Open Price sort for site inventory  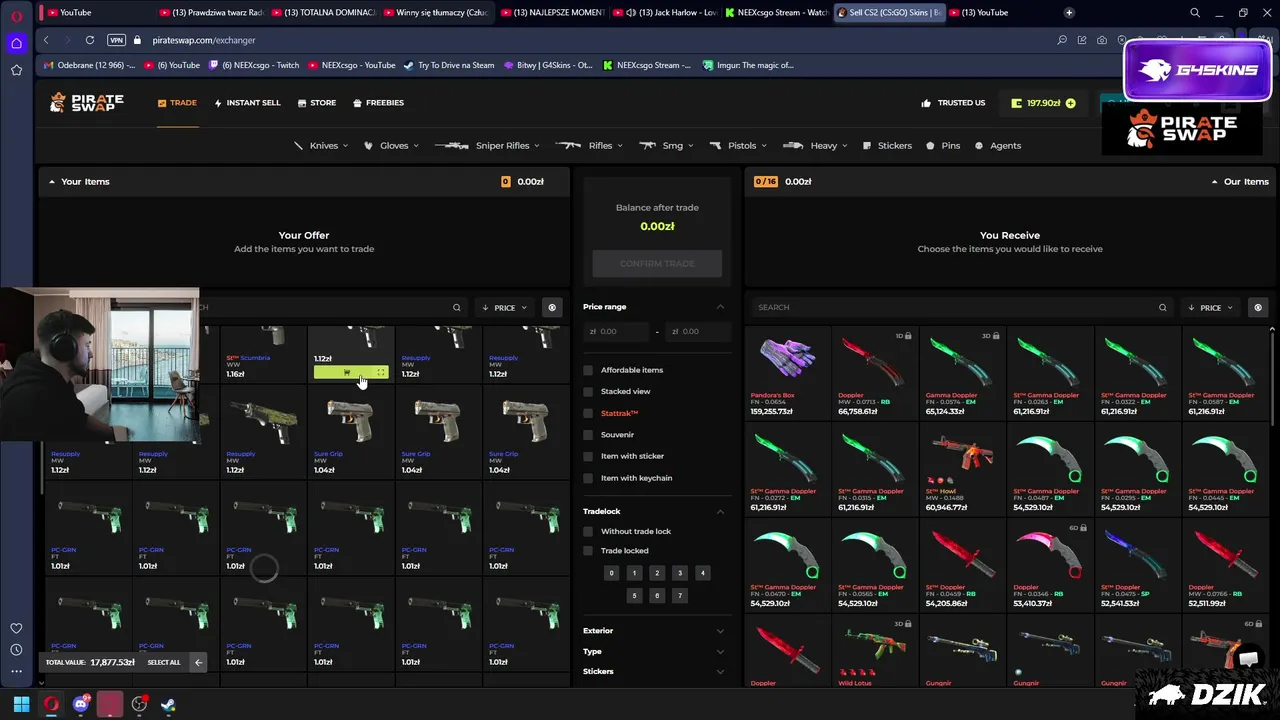pos(1211,308)
